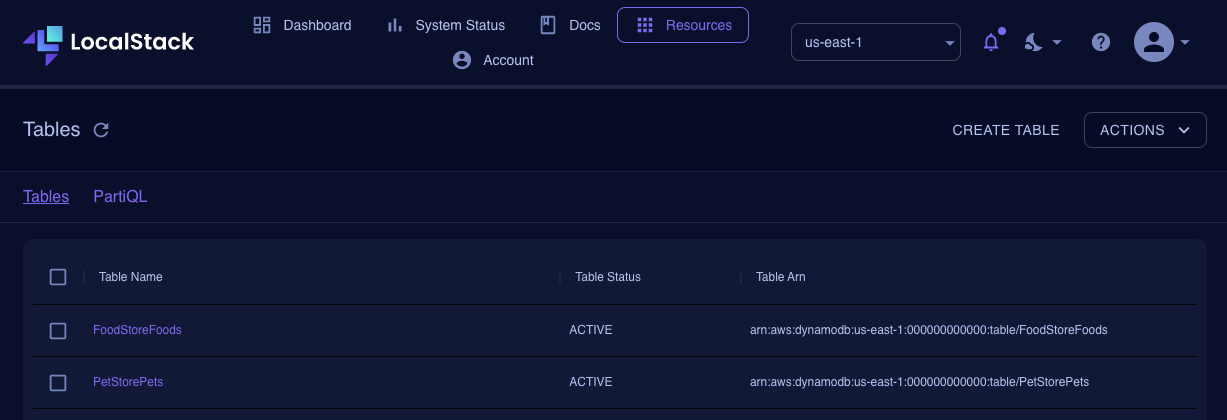This screenshot has width=1227, height=420.
Task: Refresh the Tables list
Action: click(101, 130)
